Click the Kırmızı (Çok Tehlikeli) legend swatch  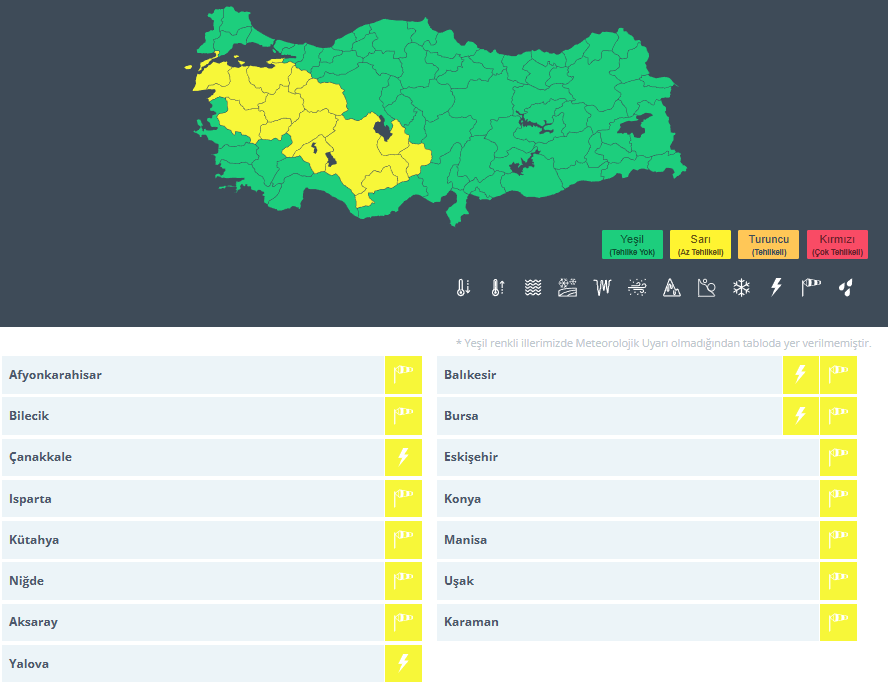837,245
